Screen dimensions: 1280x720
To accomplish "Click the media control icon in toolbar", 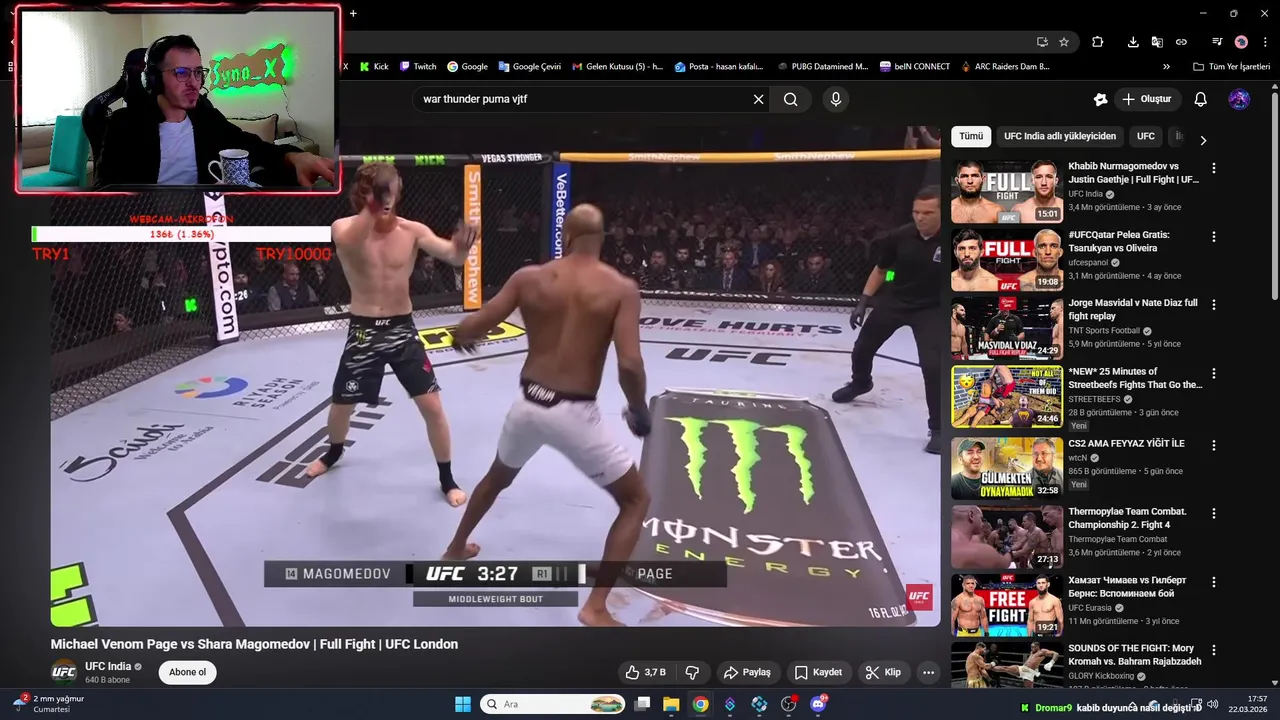I will coord(1217,42).
